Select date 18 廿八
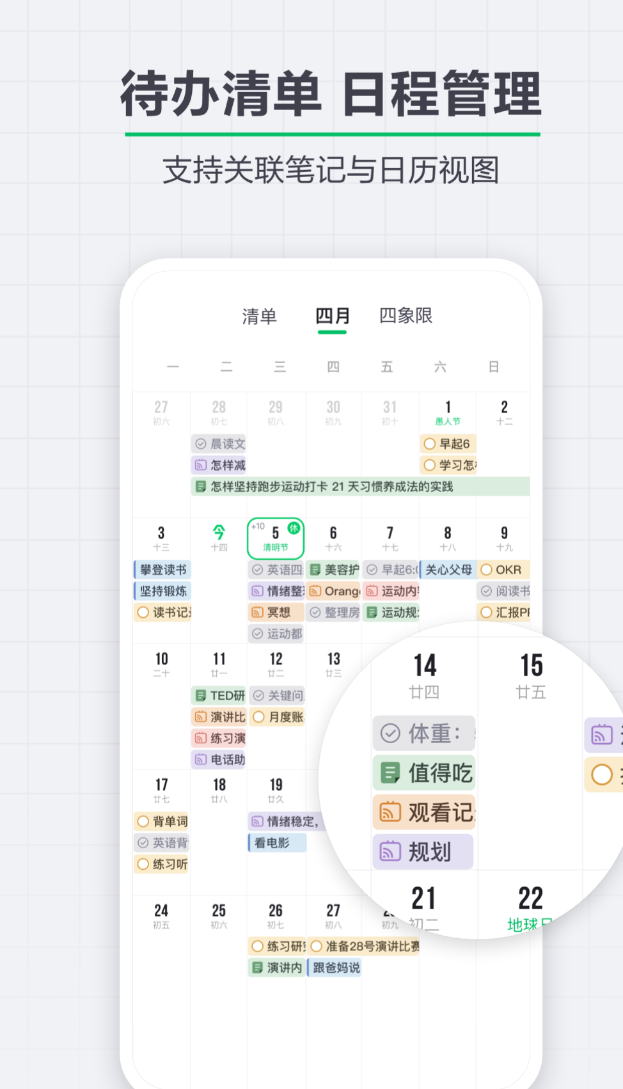623x1089 pixels. point(219,790)
